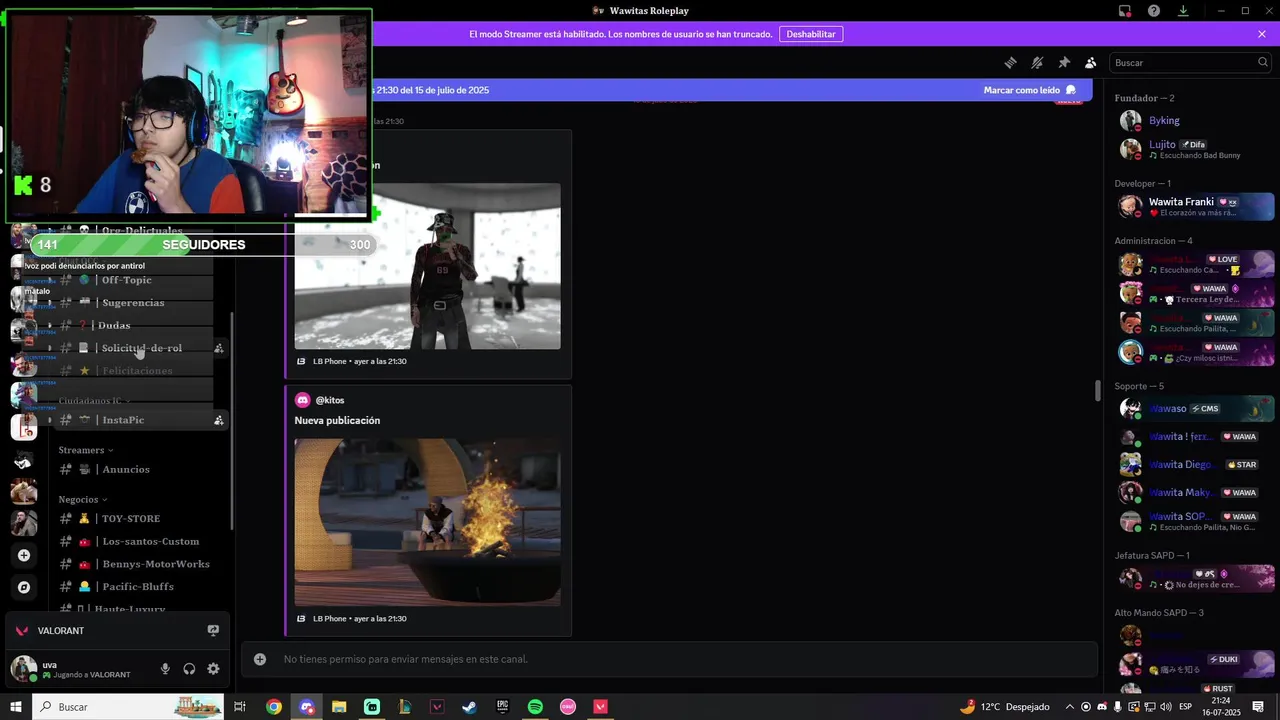Open the TOY-STORE channel
This screenshot has height=720, width=1280.
point(140,518)
